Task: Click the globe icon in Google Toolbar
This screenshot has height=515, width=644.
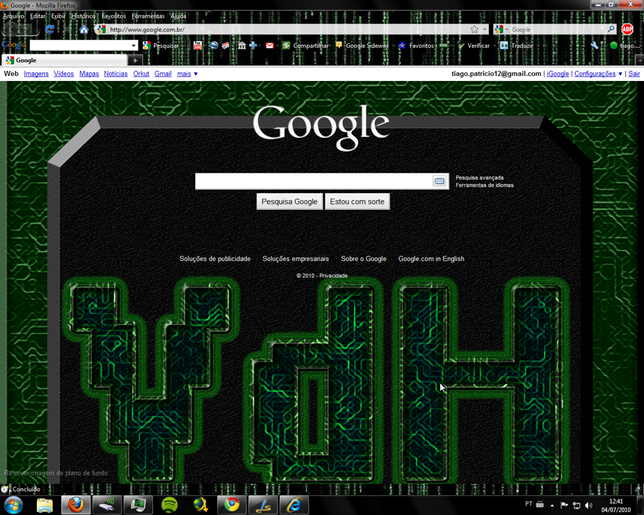Action: click(214, 46)
